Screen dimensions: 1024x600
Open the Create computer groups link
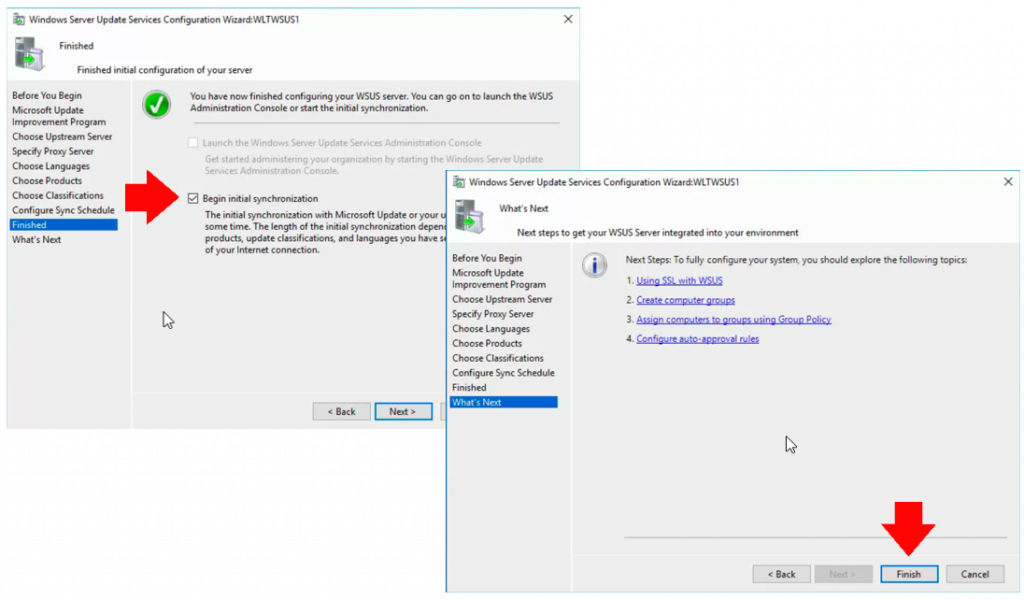[685, 300]
